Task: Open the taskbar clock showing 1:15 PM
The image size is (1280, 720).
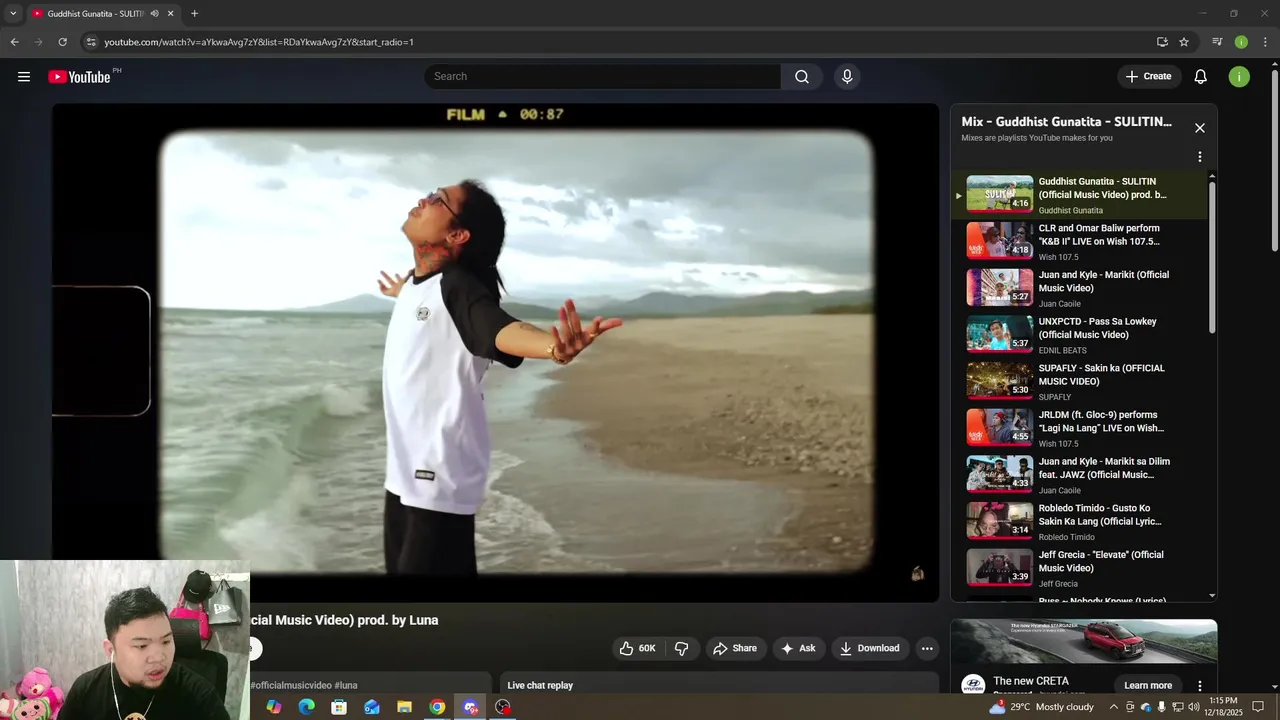Action: (1224, 707)
